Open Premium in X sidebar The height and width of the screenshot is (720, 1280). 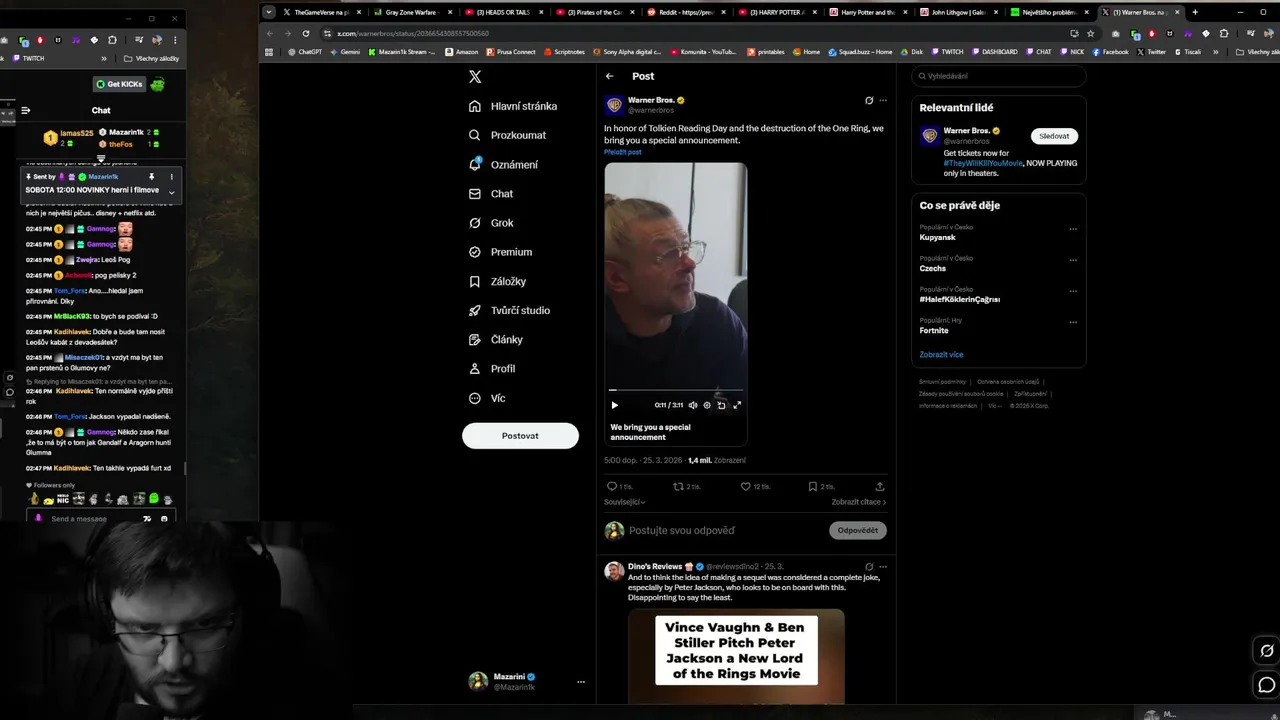point(500,252)
